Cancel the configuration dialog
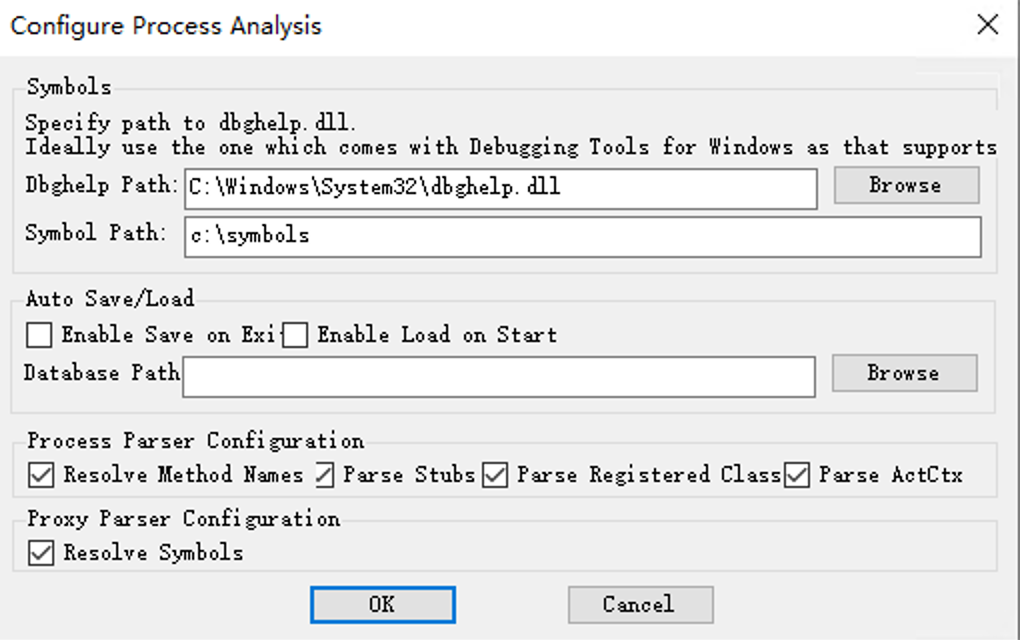This screenshot has width=1020, height=640. (640, 605)
